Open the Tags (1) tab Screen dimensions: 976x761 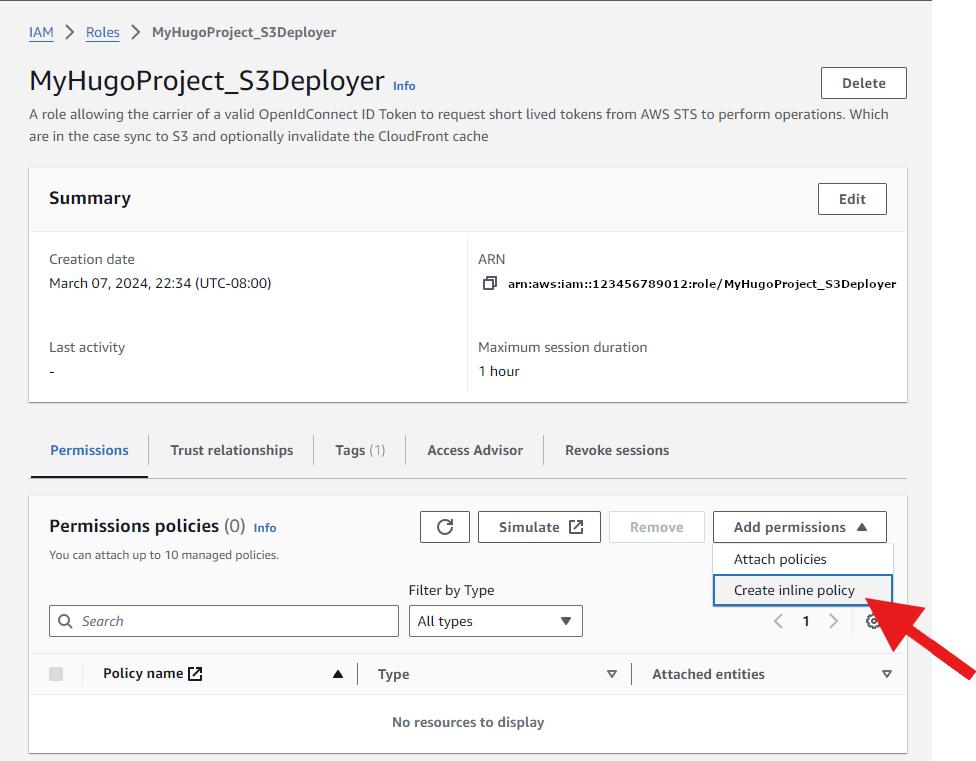[x=360, y=450]
